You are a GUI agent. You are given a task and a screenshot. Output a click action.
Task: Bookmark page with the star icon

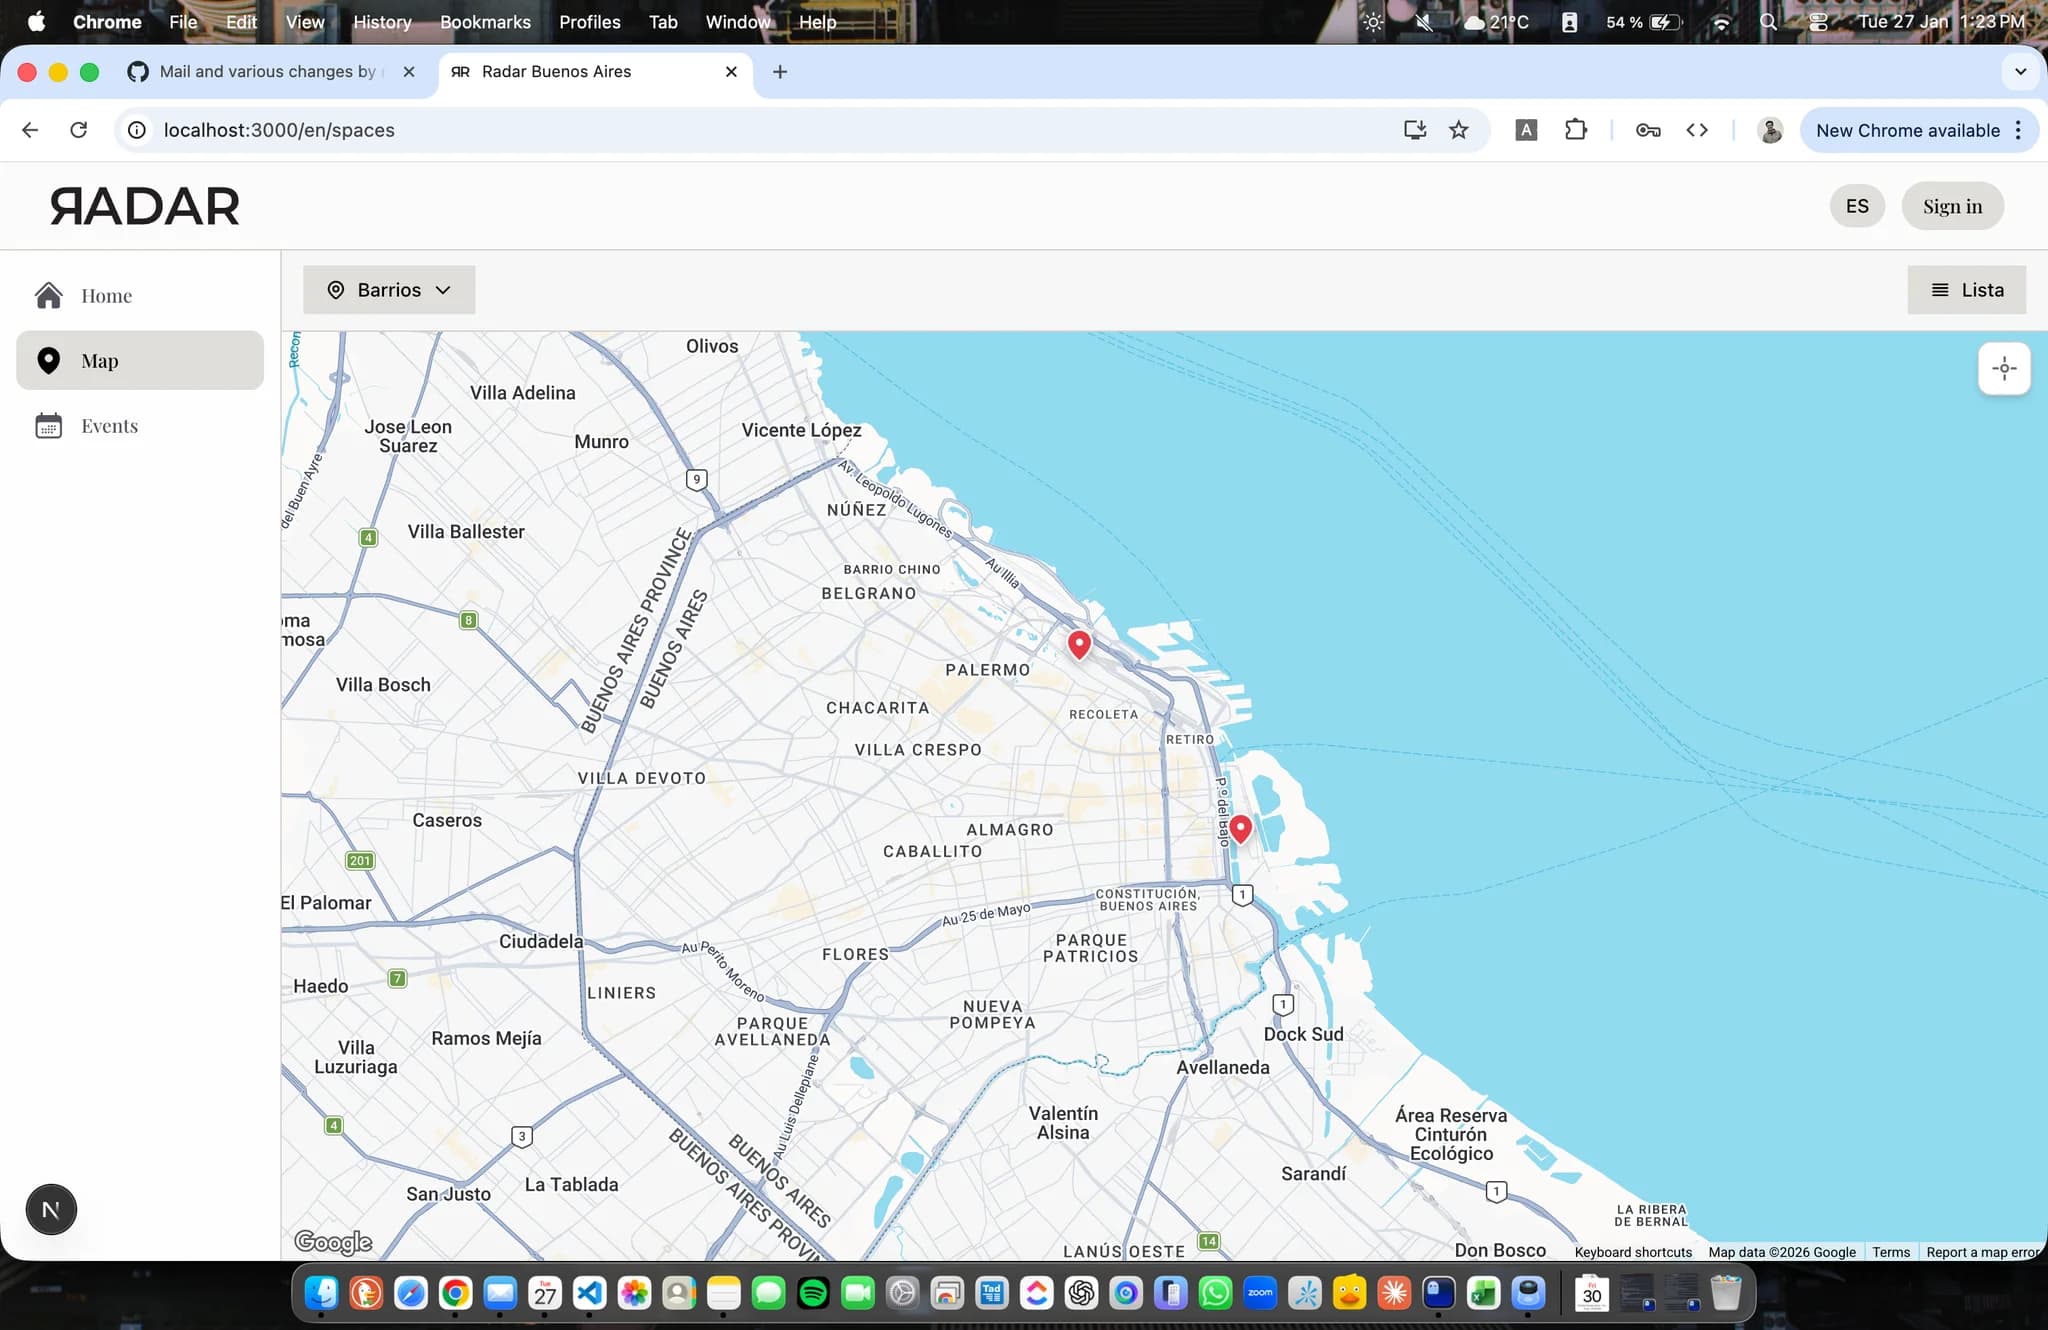click(x=1459, y=130)
